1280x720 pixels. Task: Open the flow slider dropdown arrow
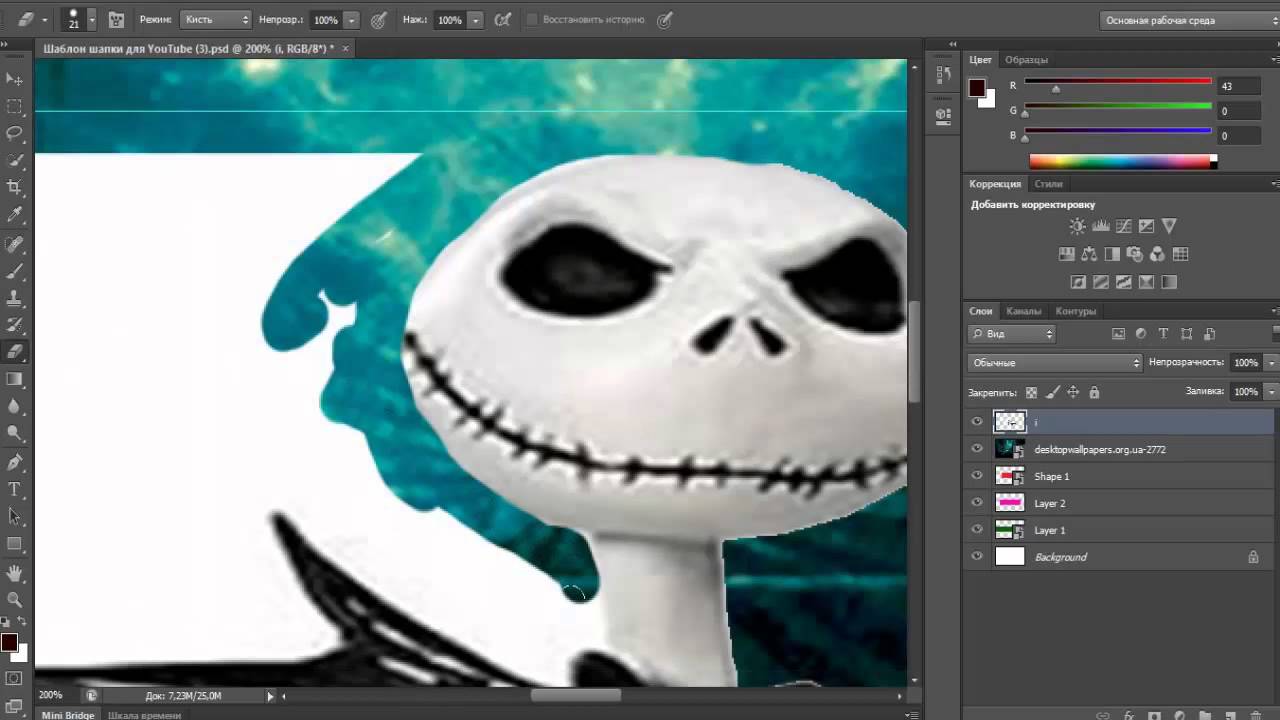(x=476, y=20)
